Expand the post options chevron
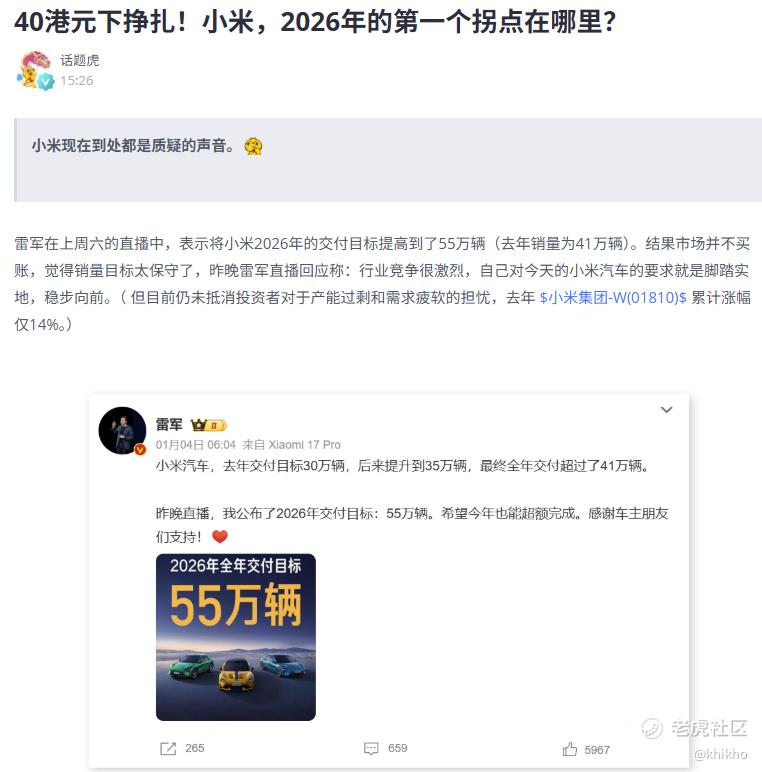Image resolution: width=762 pixels, height=772 pixels. [667, 410]
